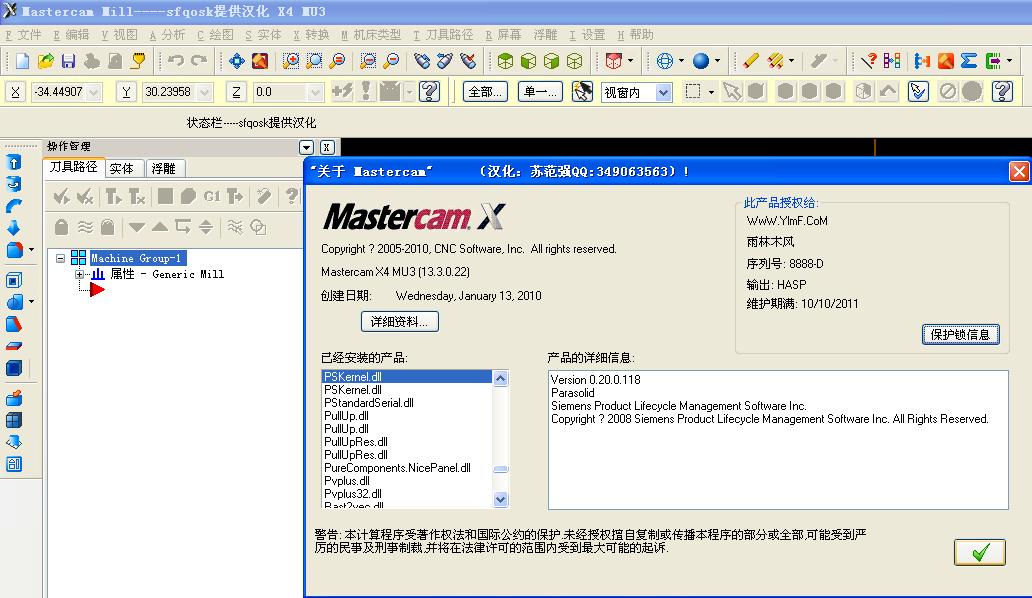Click the Redo arrow icon
This screenshot has width=1032, height=598.
click(199, 61)
